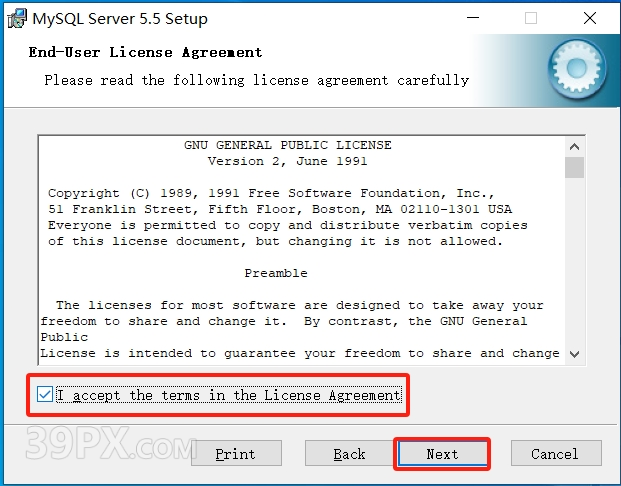Untick the accept license terms checkbox

(45, 395)
